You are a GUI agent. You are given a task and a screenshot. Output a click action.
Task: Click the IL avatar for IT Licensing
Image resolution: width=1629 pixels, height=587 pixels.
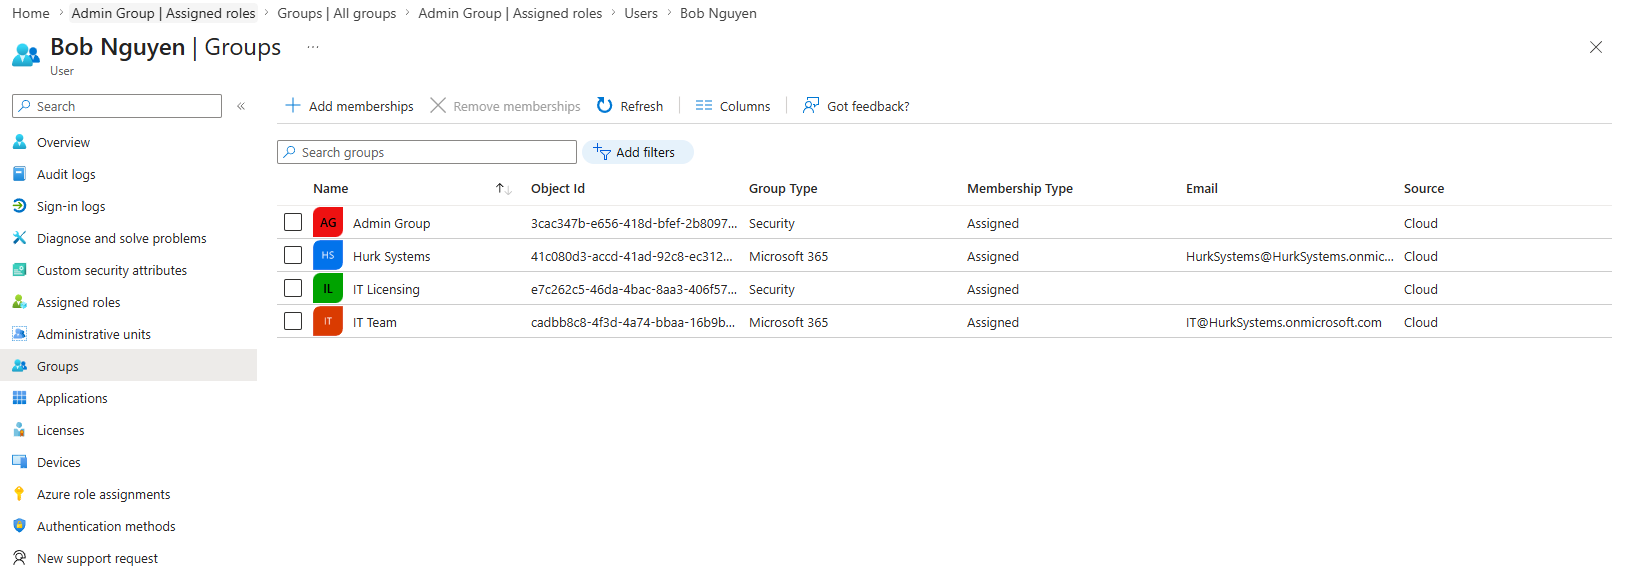point(328,289)
